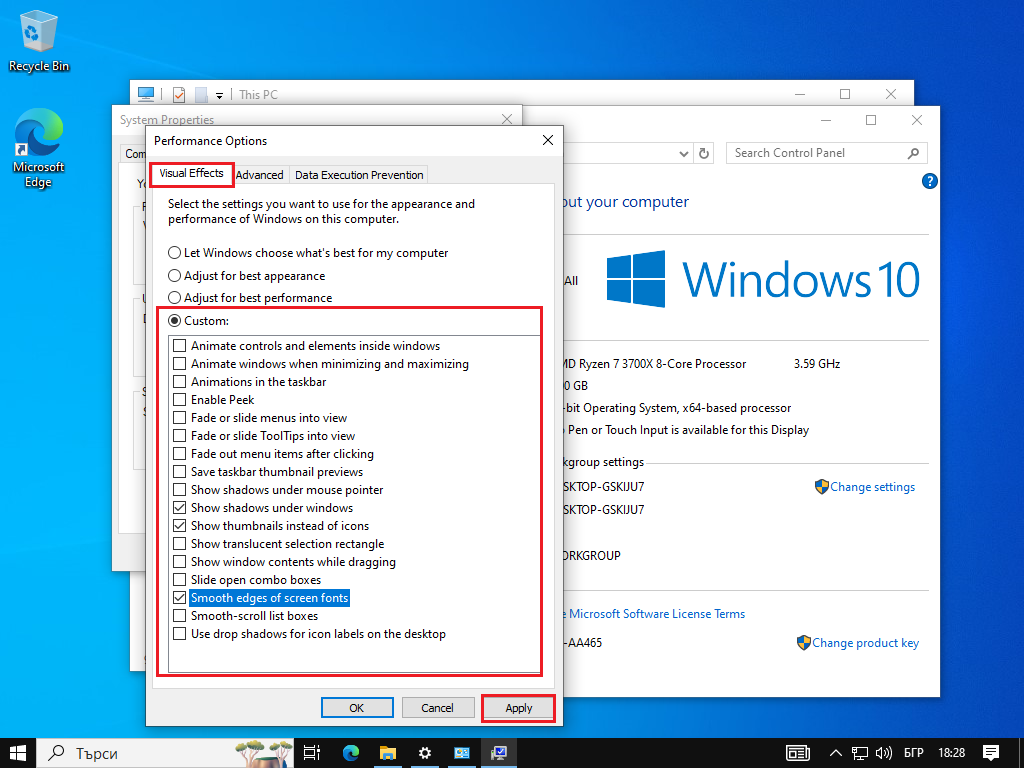Check Show window contents while dragging
The width and height of the screenshot is (1024, 768).
pyautogui.click(x=180, y=562)
